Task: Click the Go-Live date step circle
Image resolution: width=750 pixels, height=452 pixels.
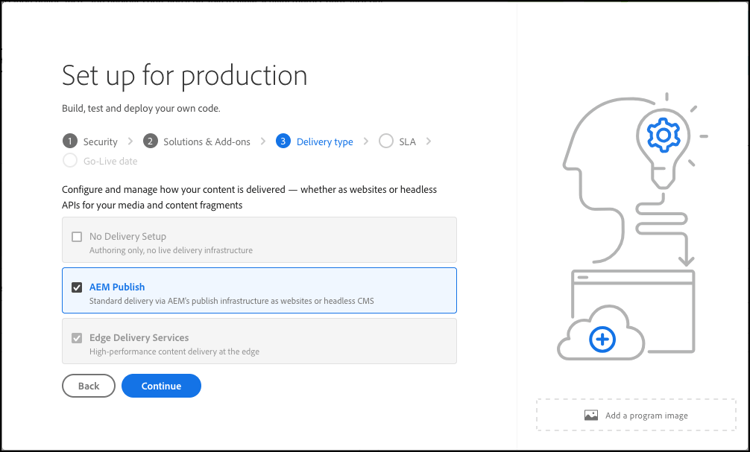Action: coord(70,160)
